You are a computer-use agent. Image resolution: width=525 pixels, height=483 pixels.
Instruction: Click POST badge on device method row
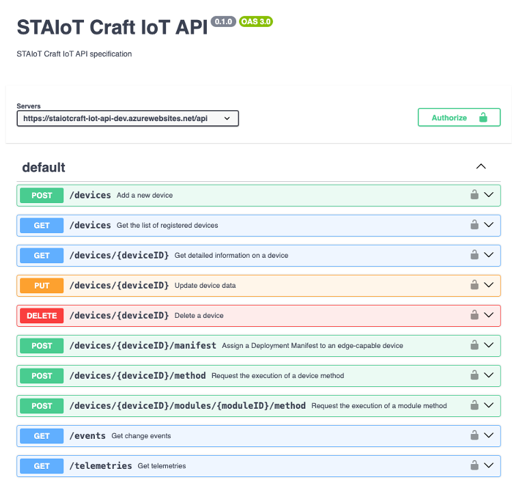[42, 376]
